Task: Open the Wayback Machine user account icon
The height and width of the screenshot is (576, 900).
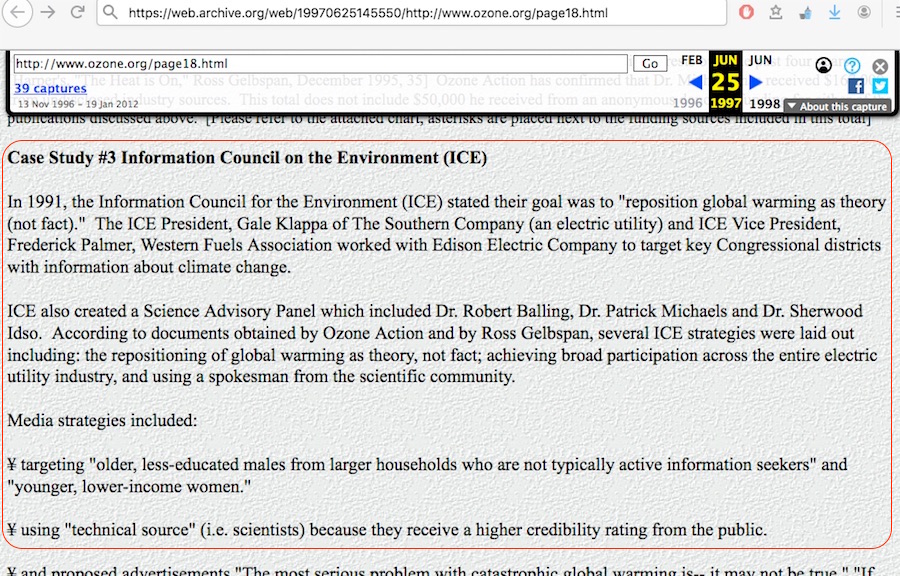Action: (824, 65)
